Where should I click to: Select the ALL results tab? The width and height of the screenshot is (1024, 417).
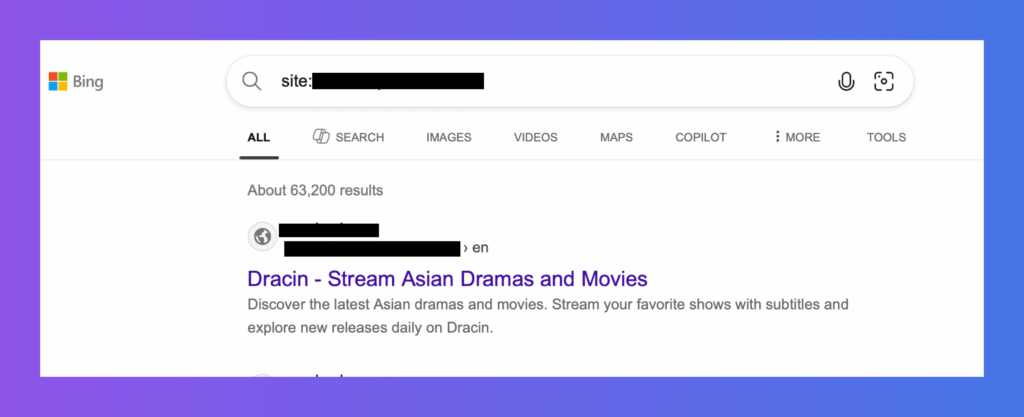258,137
